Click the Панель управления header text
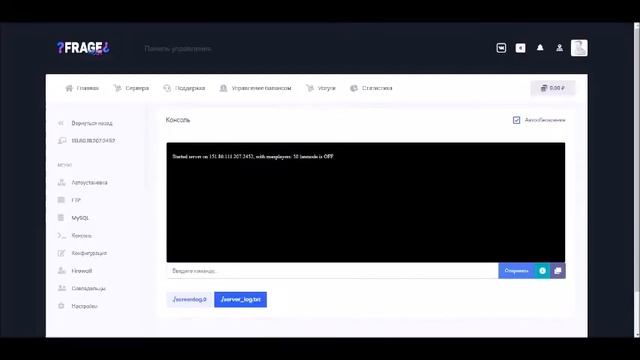 (x=178, y=49)
